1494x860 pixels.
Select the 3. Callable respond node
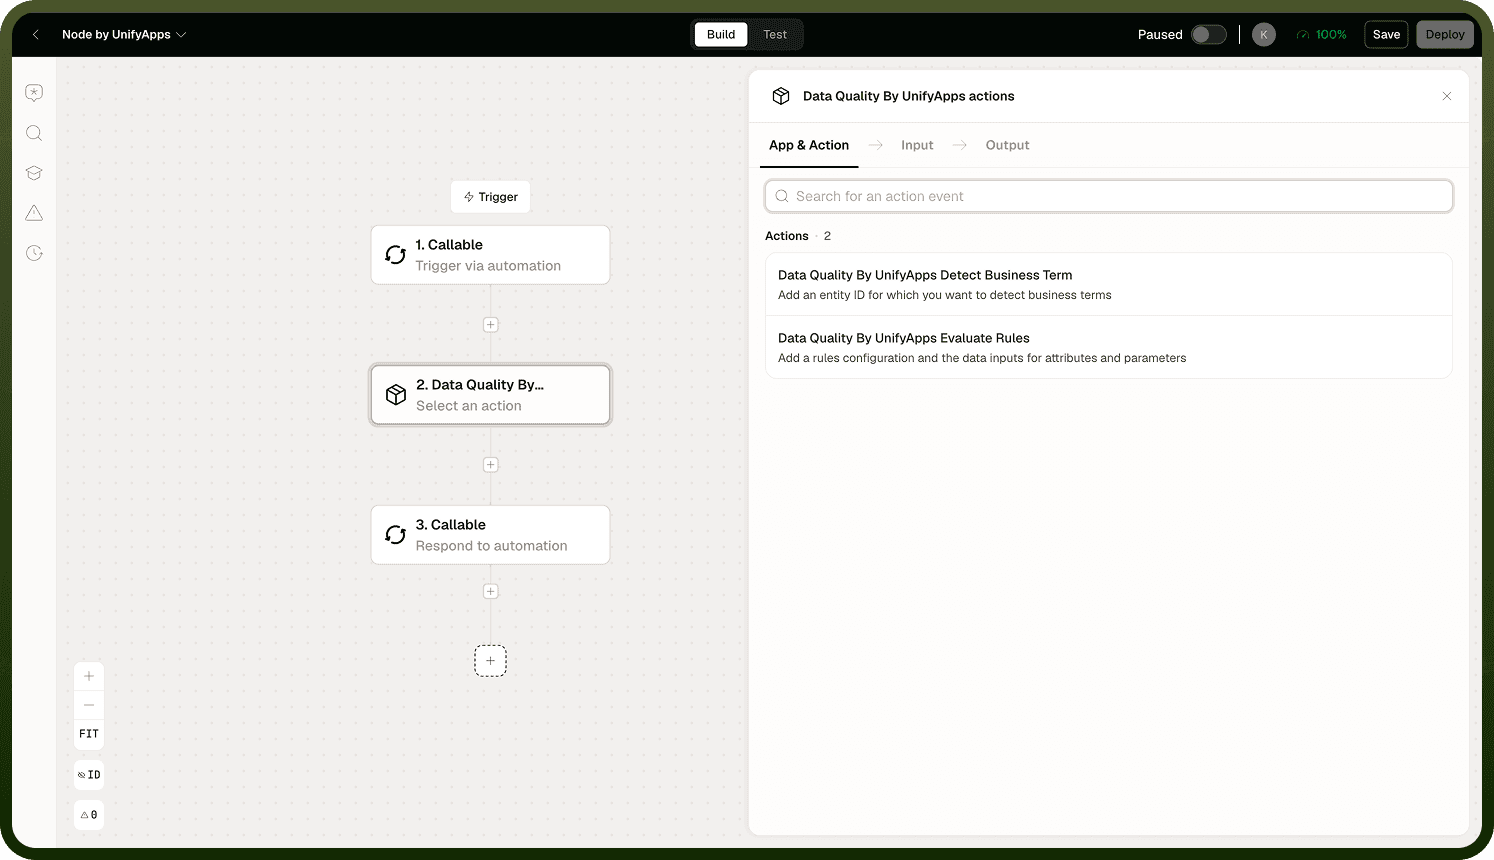click(490, 535)
